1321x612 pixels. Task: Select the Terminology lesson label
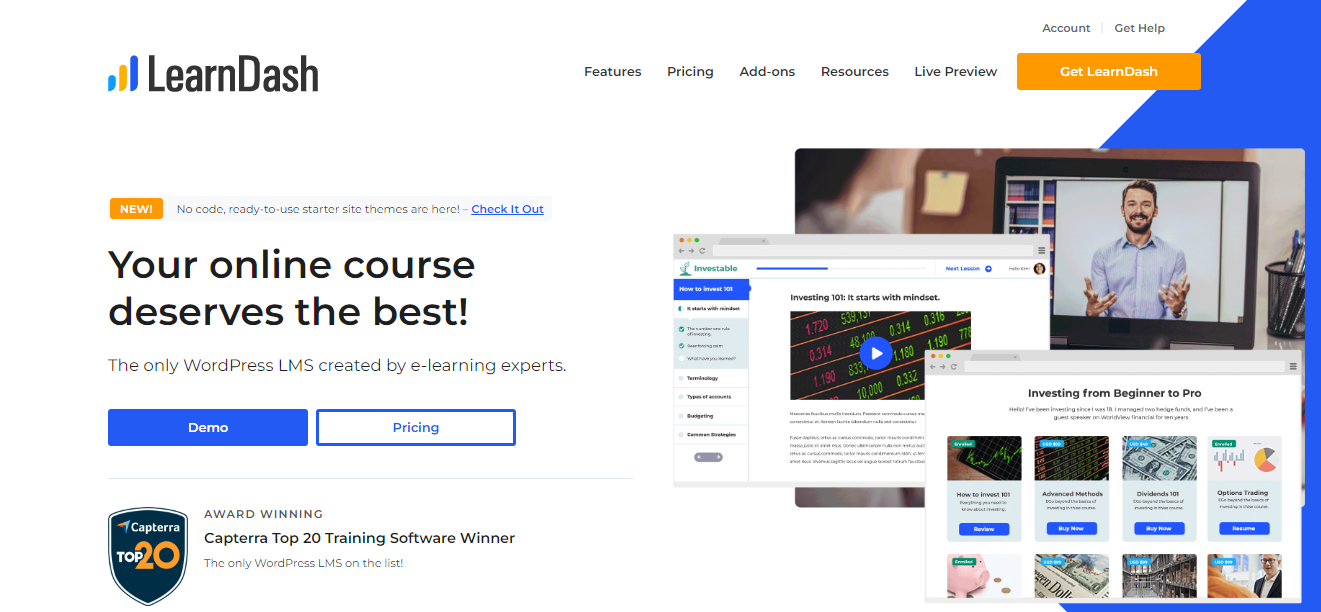coord(702,378)
